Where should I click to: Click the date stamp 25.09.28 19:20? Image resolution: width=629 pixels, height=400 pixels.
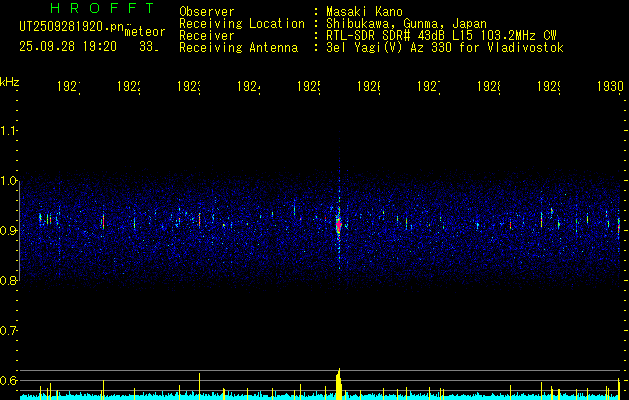(68, 47)
